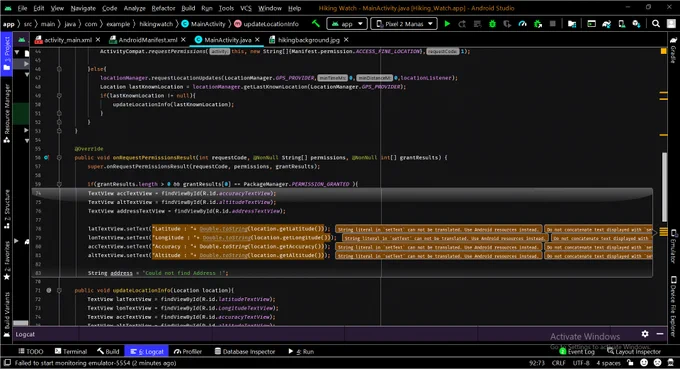680x369 pixels.
Task: Toggle the Resource Manager side panel
Action: click(x=7, y=113)
